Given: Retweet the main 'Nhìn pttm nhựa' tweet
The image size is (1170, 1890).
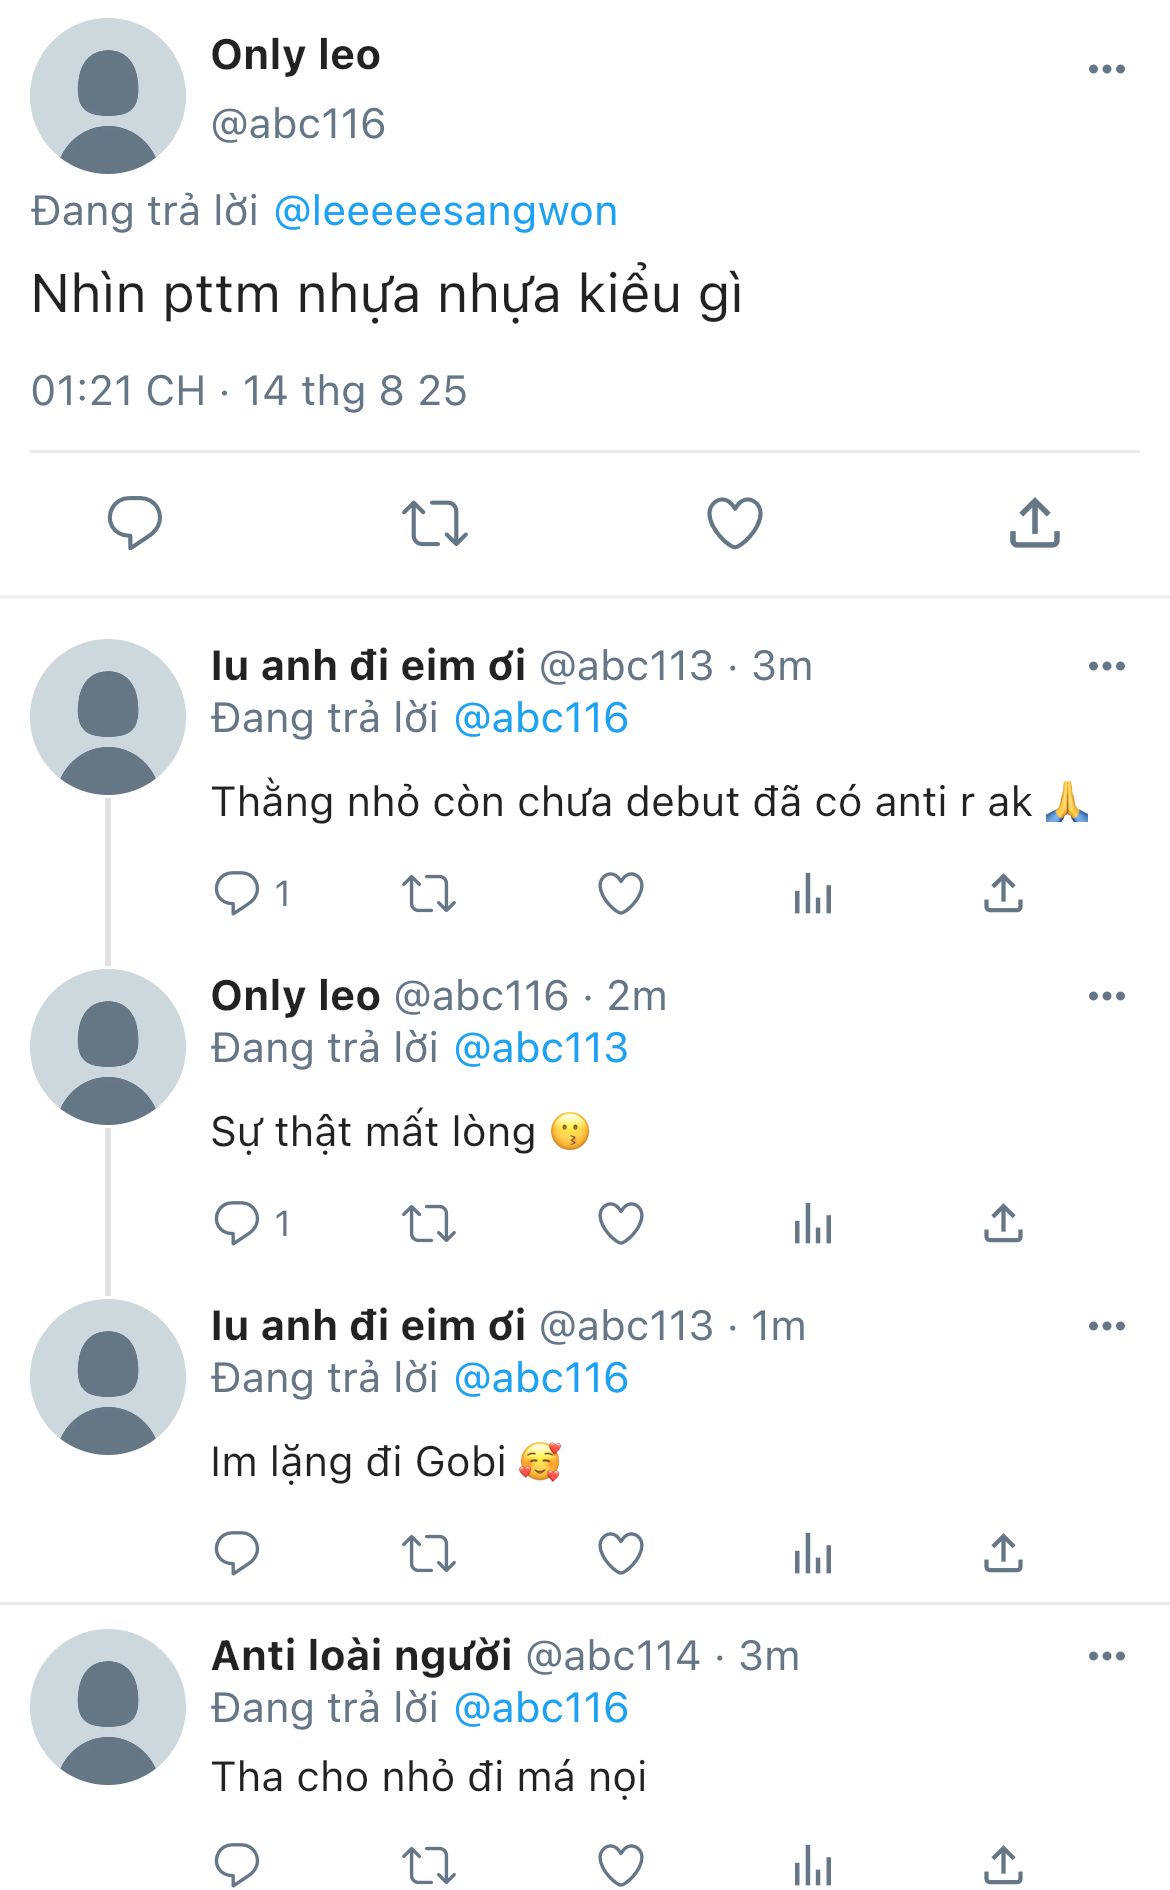Looking at the screenshot, I should (x=434, y=522).
